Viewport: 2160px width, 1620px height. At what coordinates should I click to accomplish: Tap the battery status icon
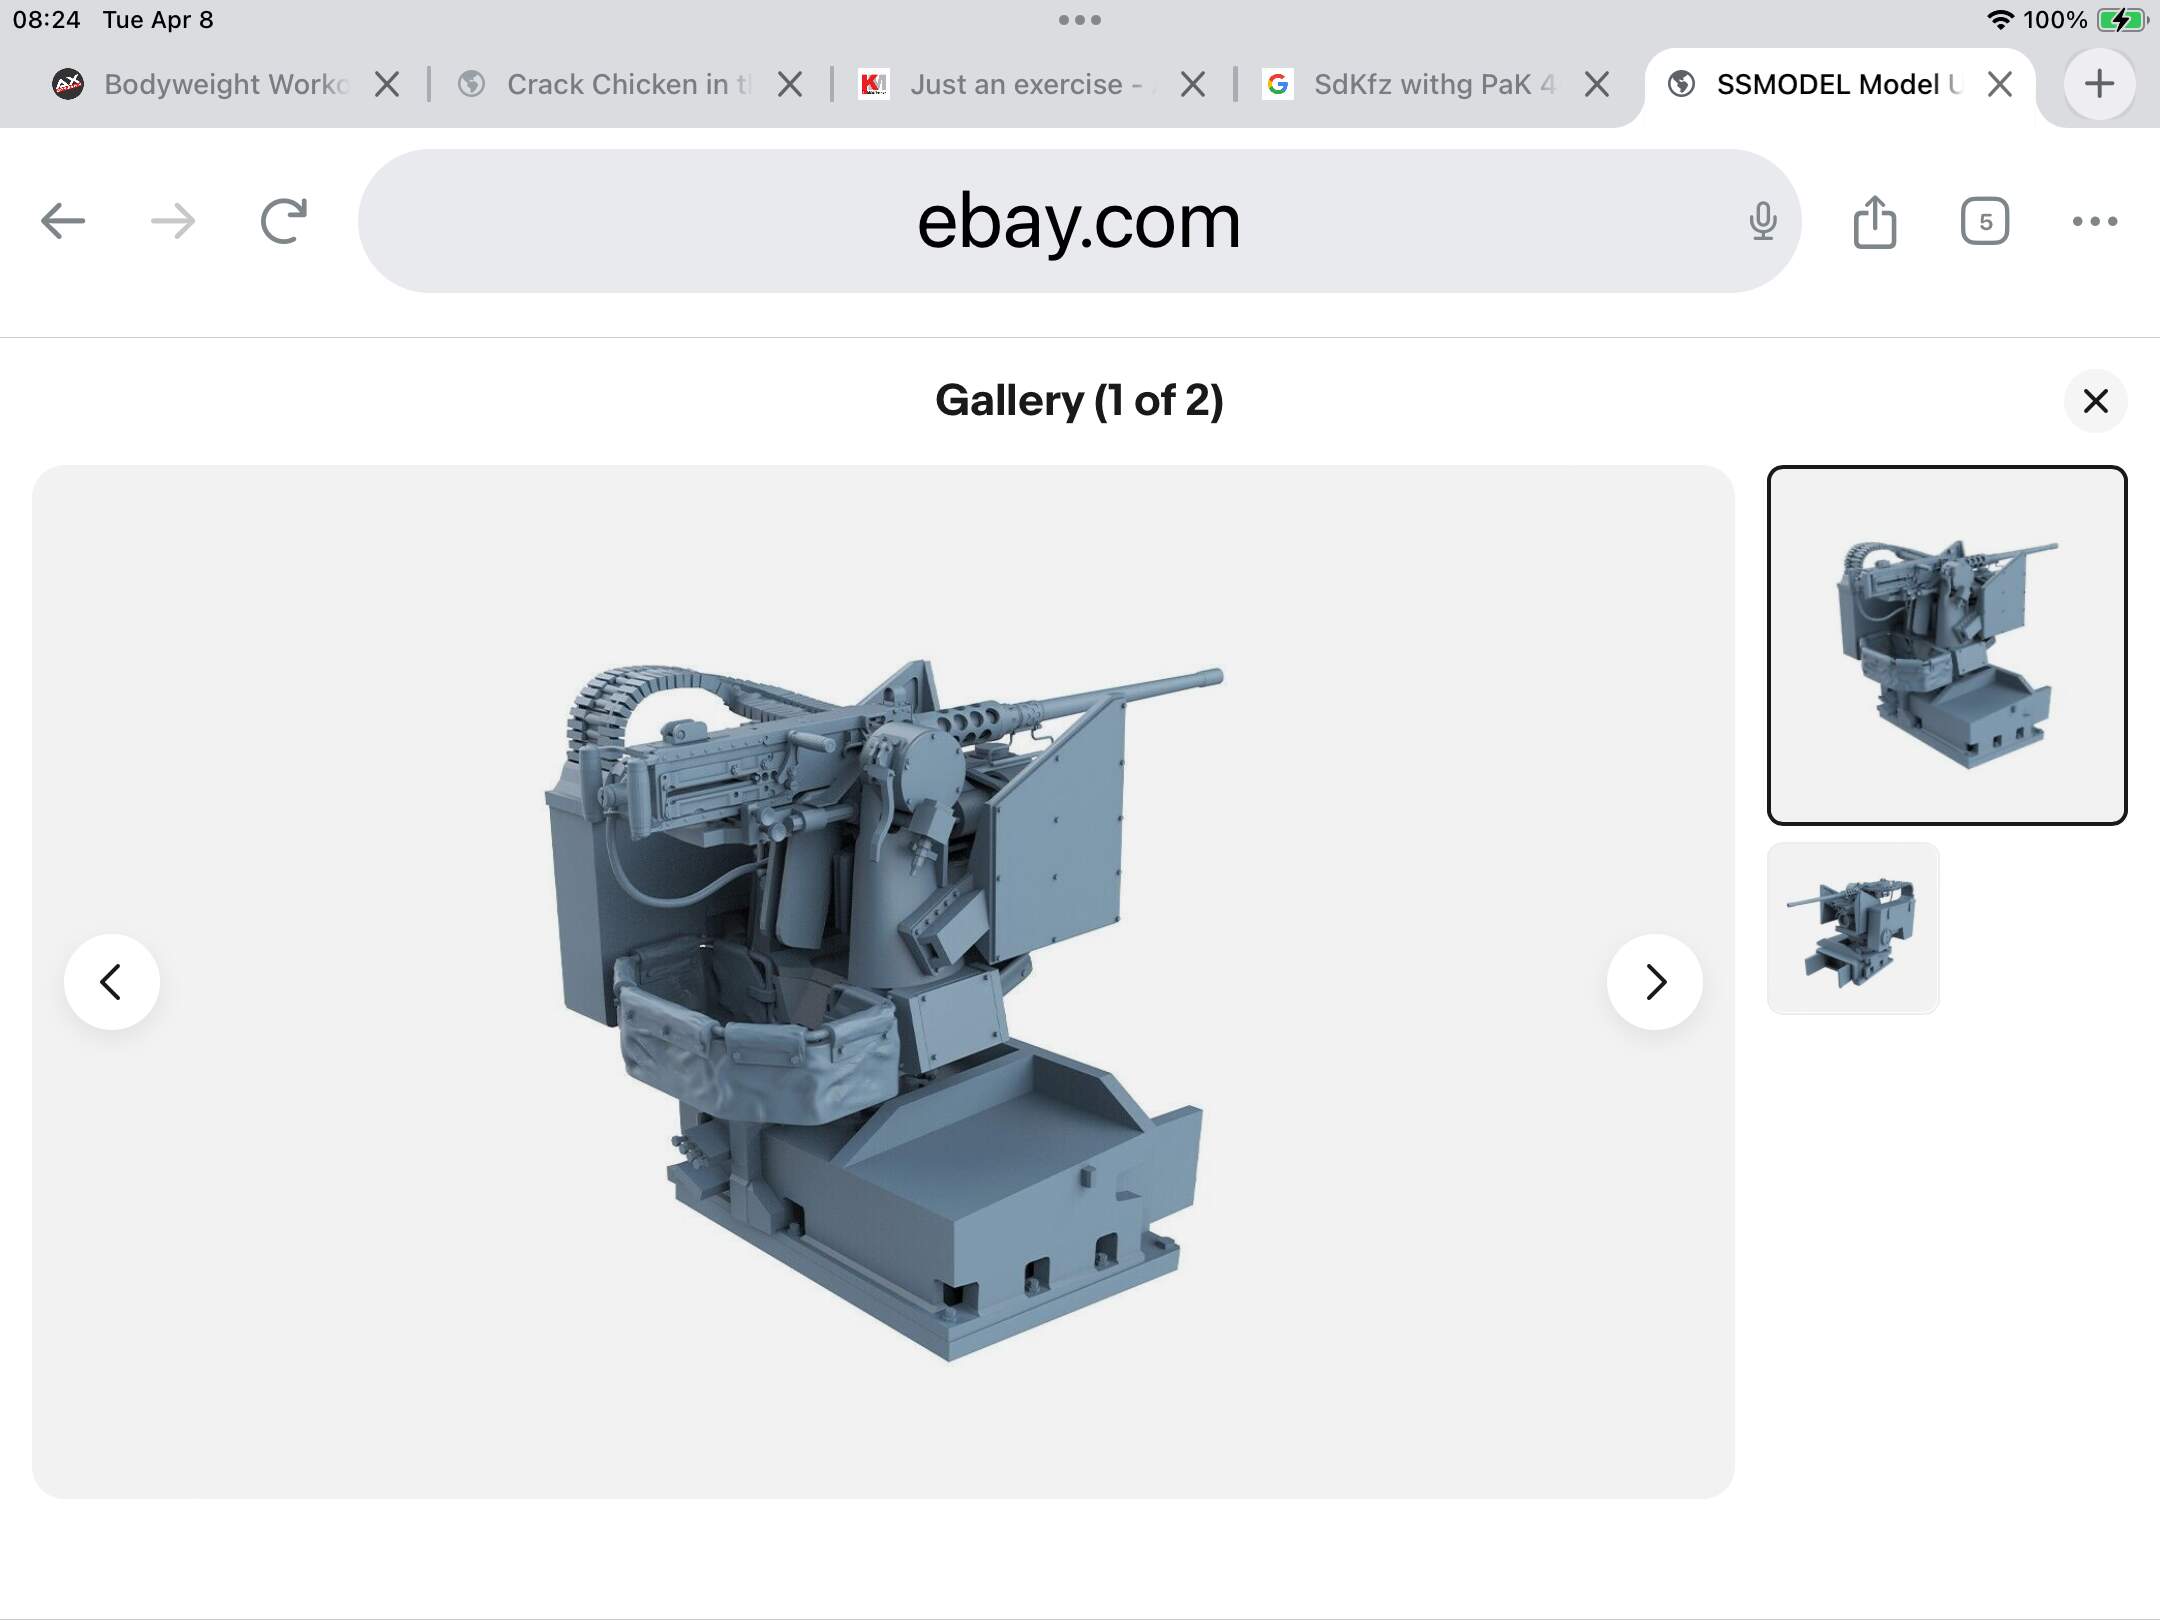pyautogui.click(x=2122, y=20)
